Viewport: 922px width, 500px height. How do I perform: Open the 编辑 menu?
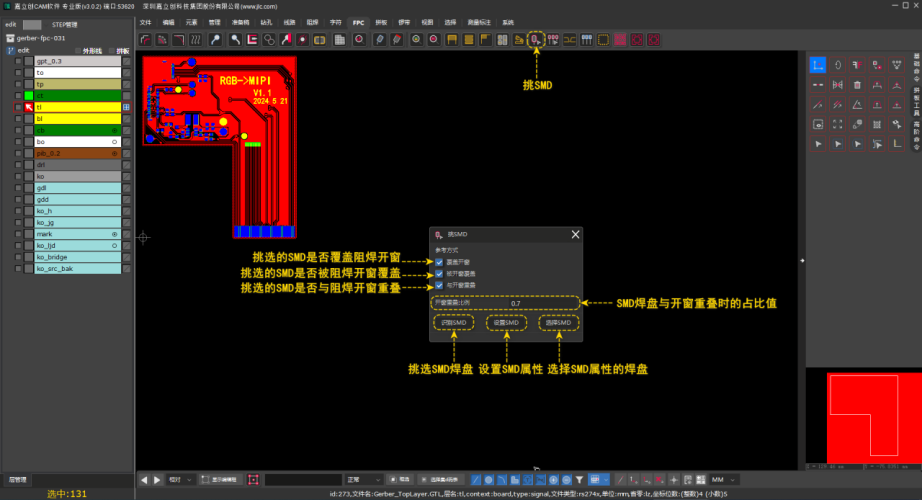pos(169,23)
